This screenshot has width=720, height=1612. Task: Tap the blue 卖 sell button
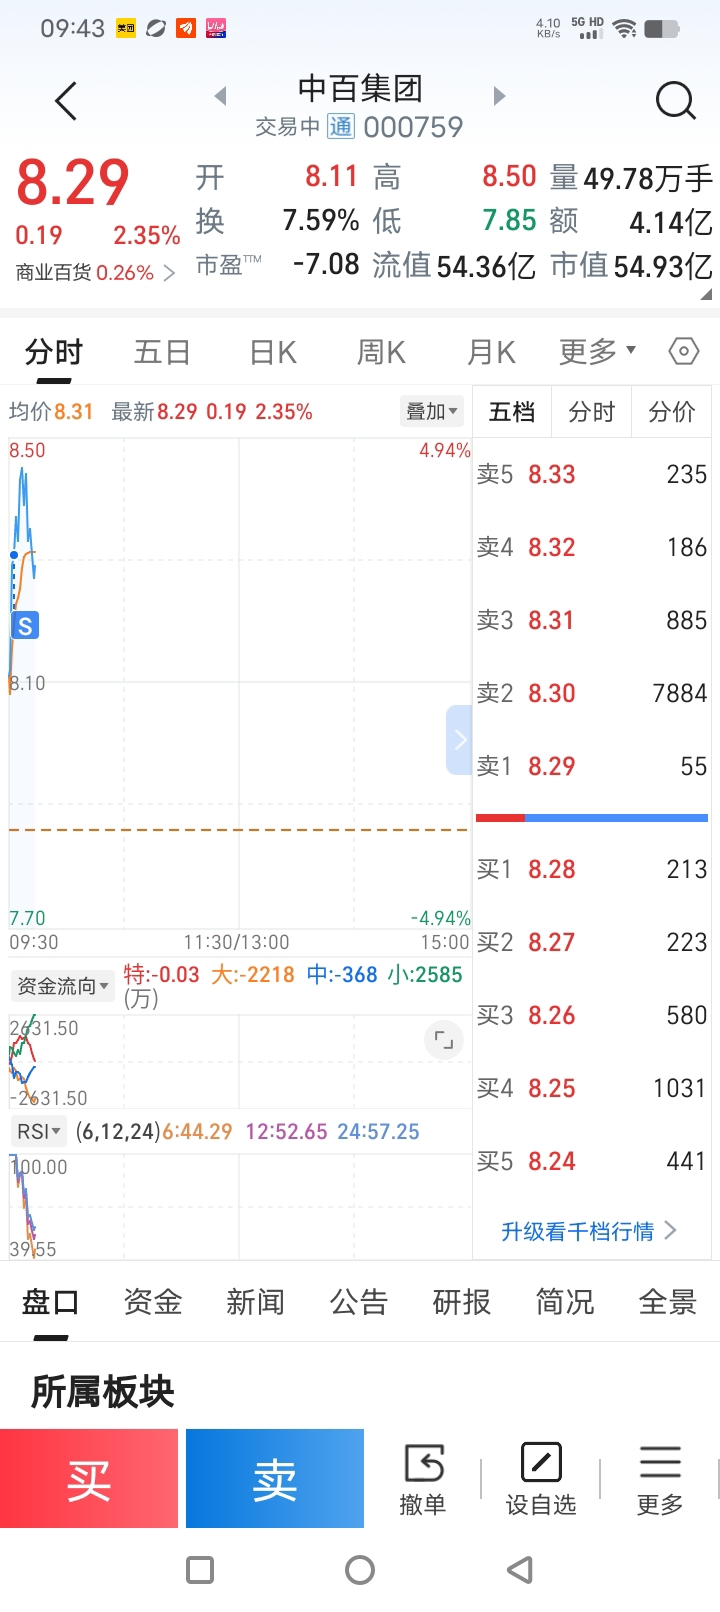275,1478
